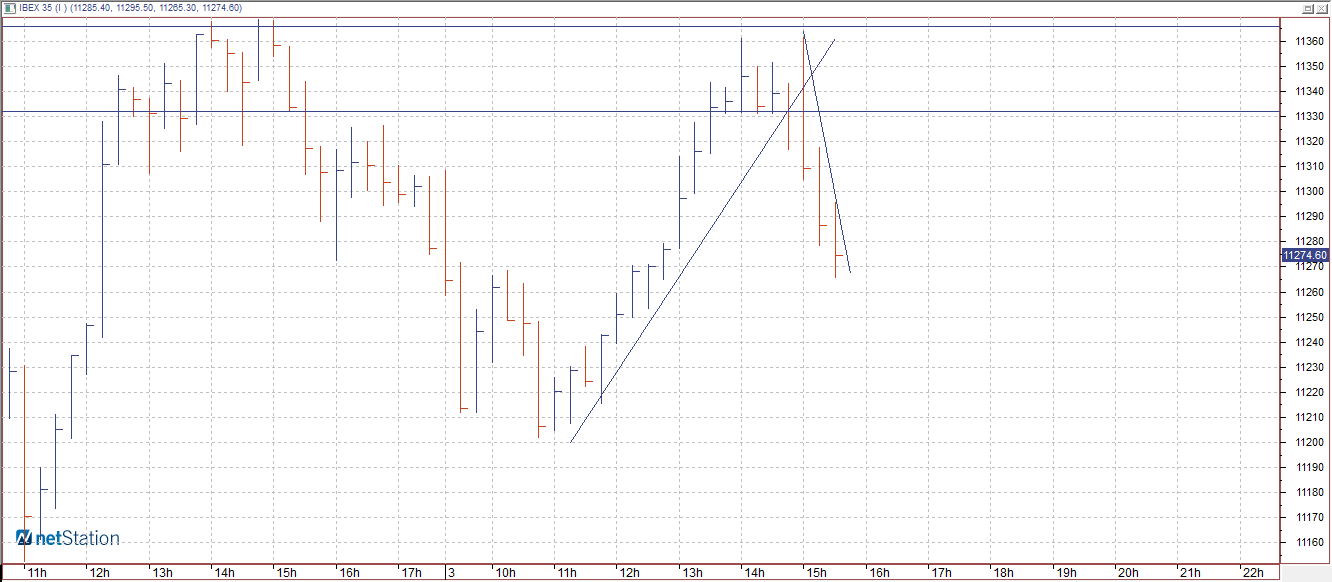
Task: Click the 18h time axis label
Action: 1004,573
